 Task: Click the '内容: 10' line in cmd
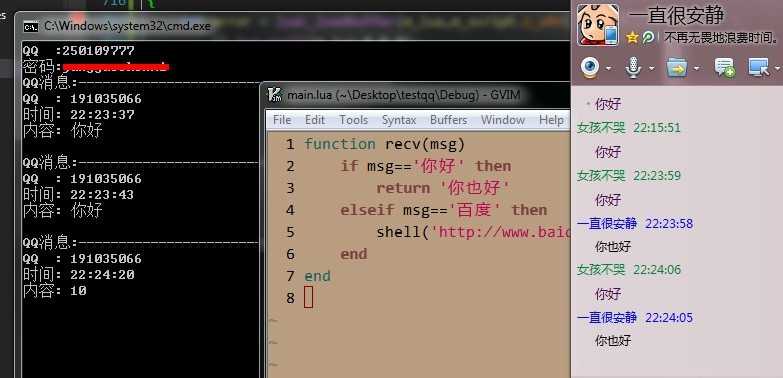pyautogui.click(x=55, y=291)
